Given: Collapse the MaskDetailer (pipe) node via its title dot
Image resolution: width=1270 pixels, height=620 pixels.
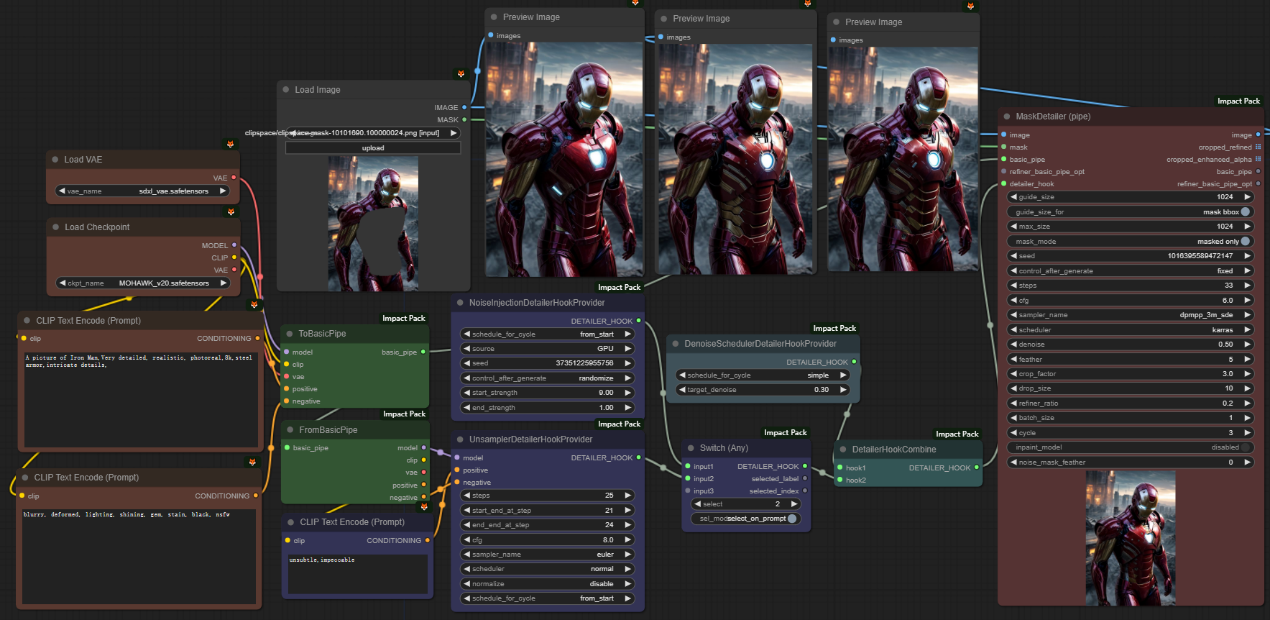Looking at the screenshot, I should 1006,116.
